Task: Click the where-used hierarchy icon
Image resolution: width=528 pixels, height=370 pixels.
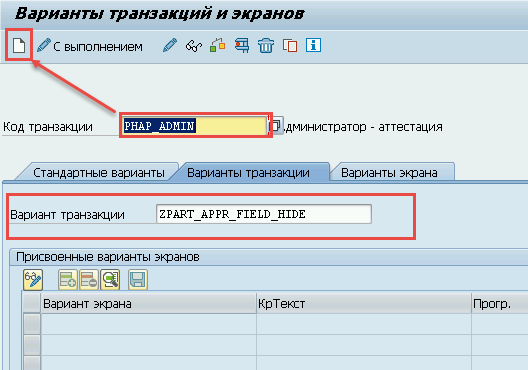Action: (x=218, y=45)
